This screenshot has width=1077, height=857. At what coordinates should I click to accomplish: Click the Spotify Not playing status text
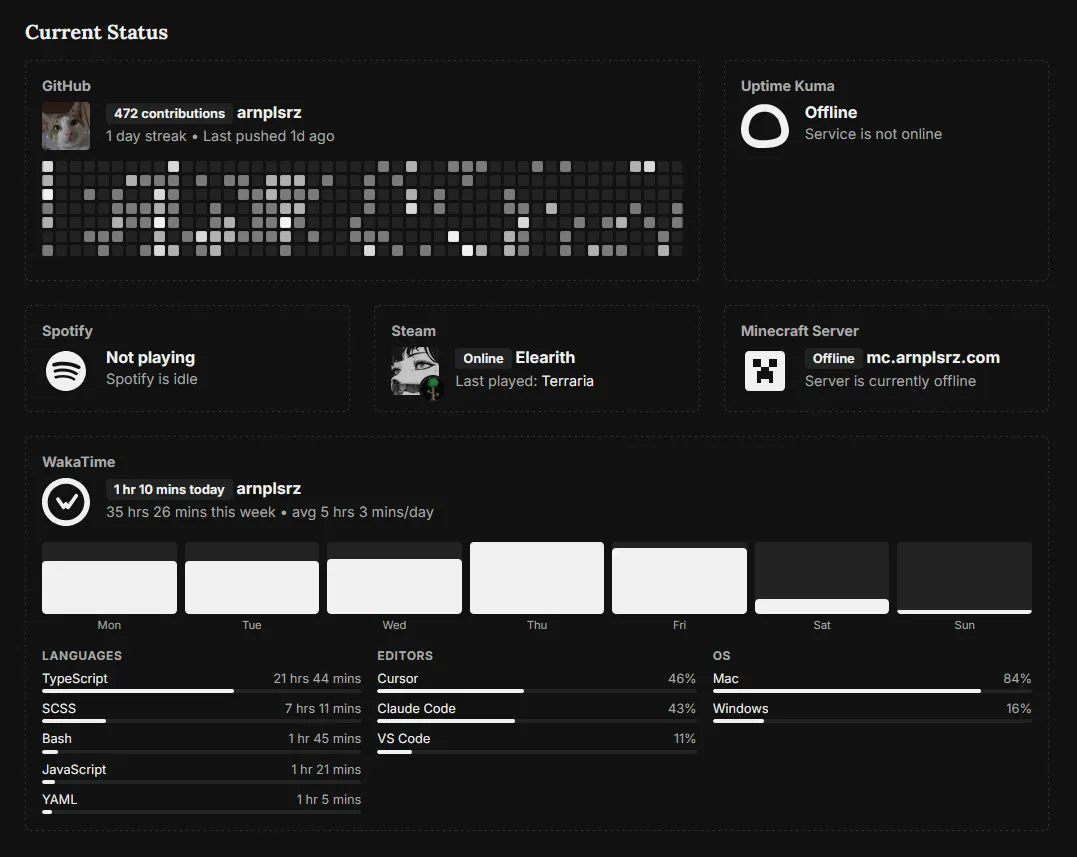coord(150,358)
